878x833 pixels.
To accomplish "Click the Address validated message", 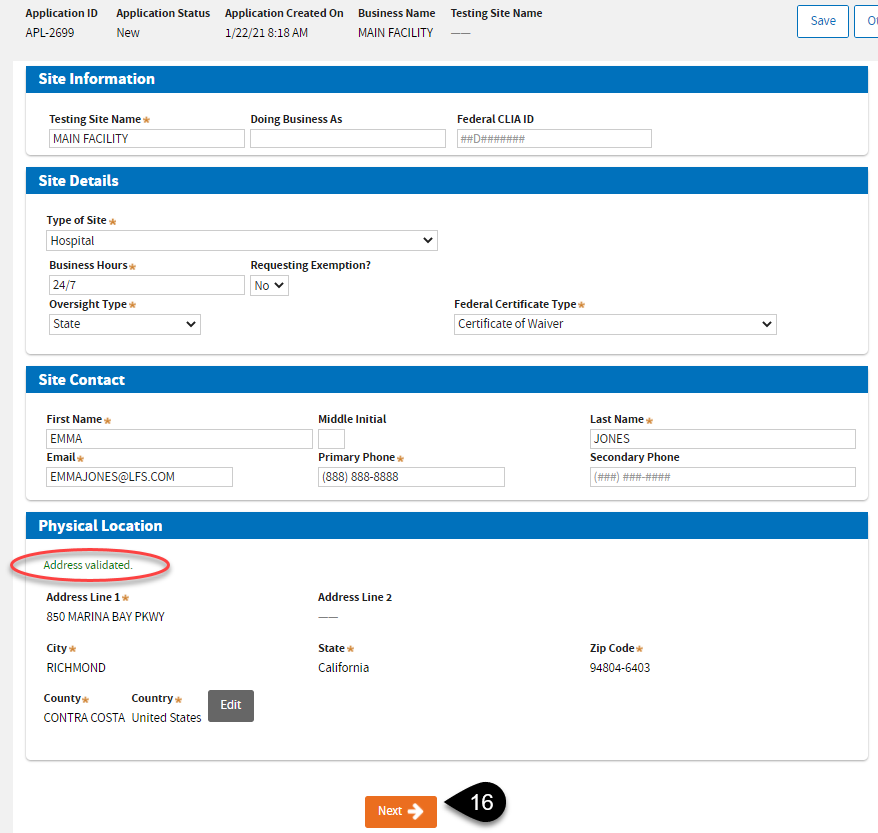I will pos(88,565).
